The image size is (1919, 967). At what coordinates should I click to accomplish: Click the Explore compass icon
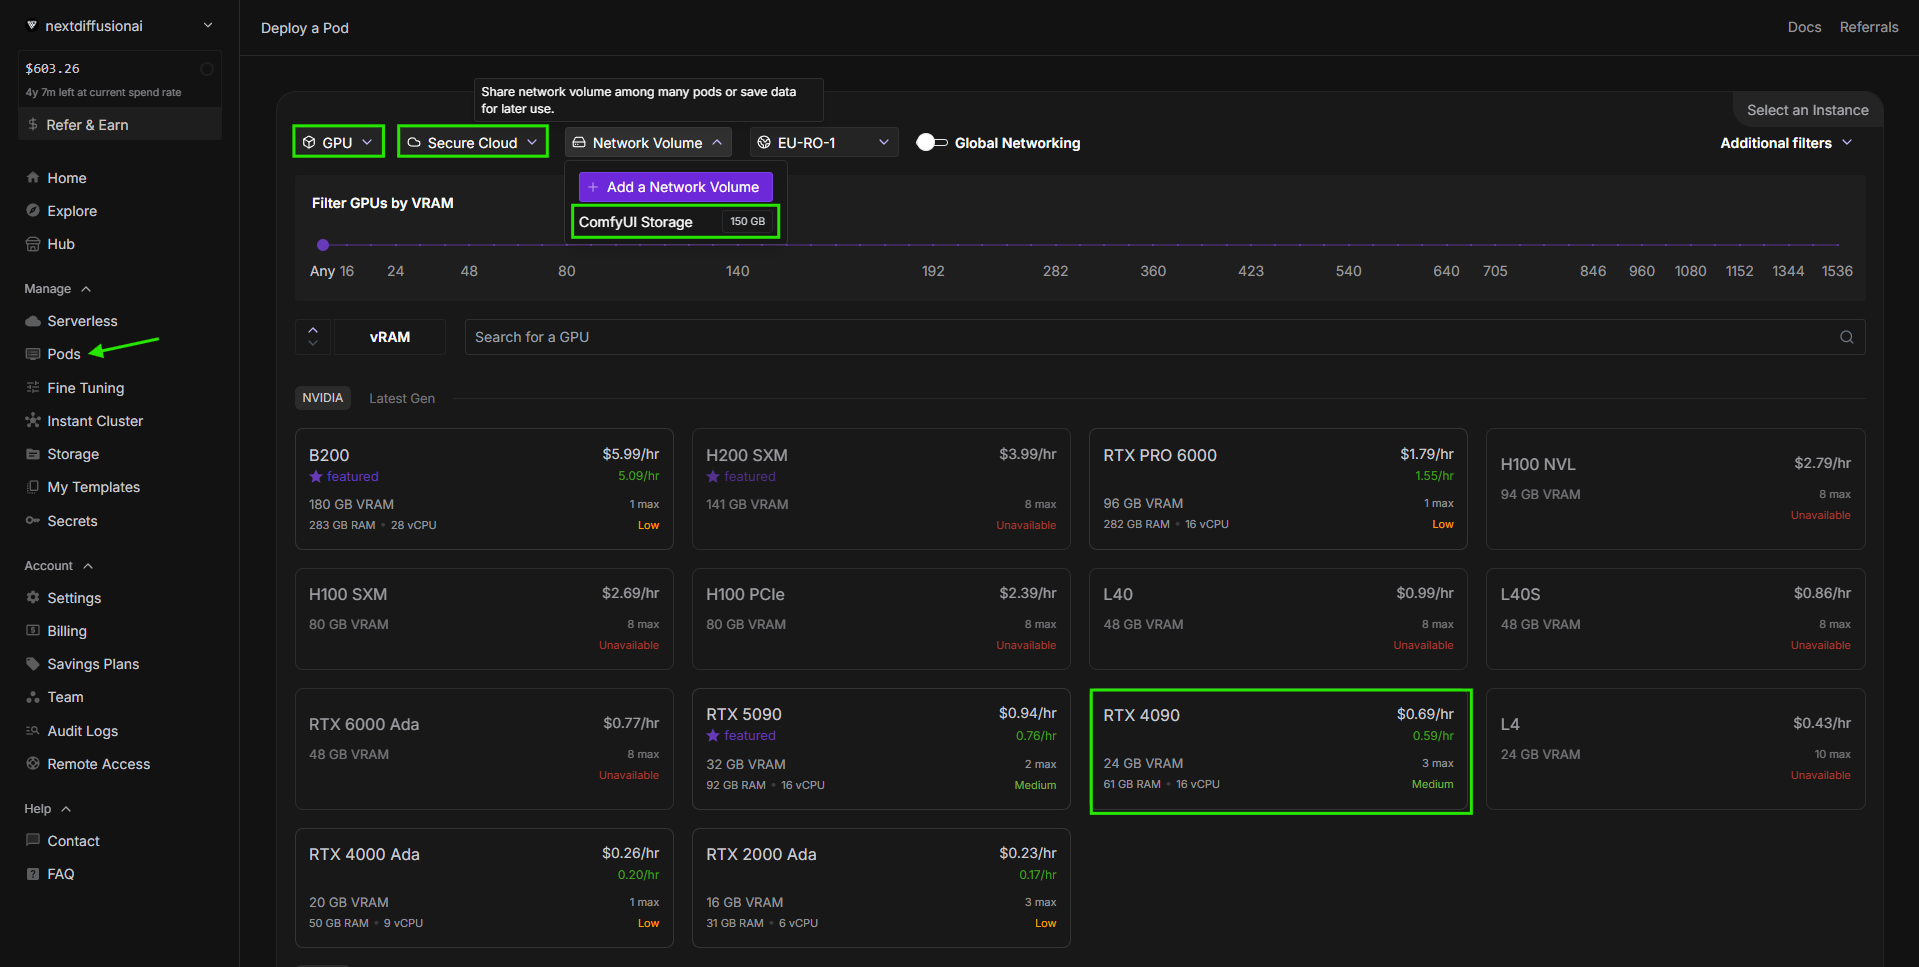33,211
